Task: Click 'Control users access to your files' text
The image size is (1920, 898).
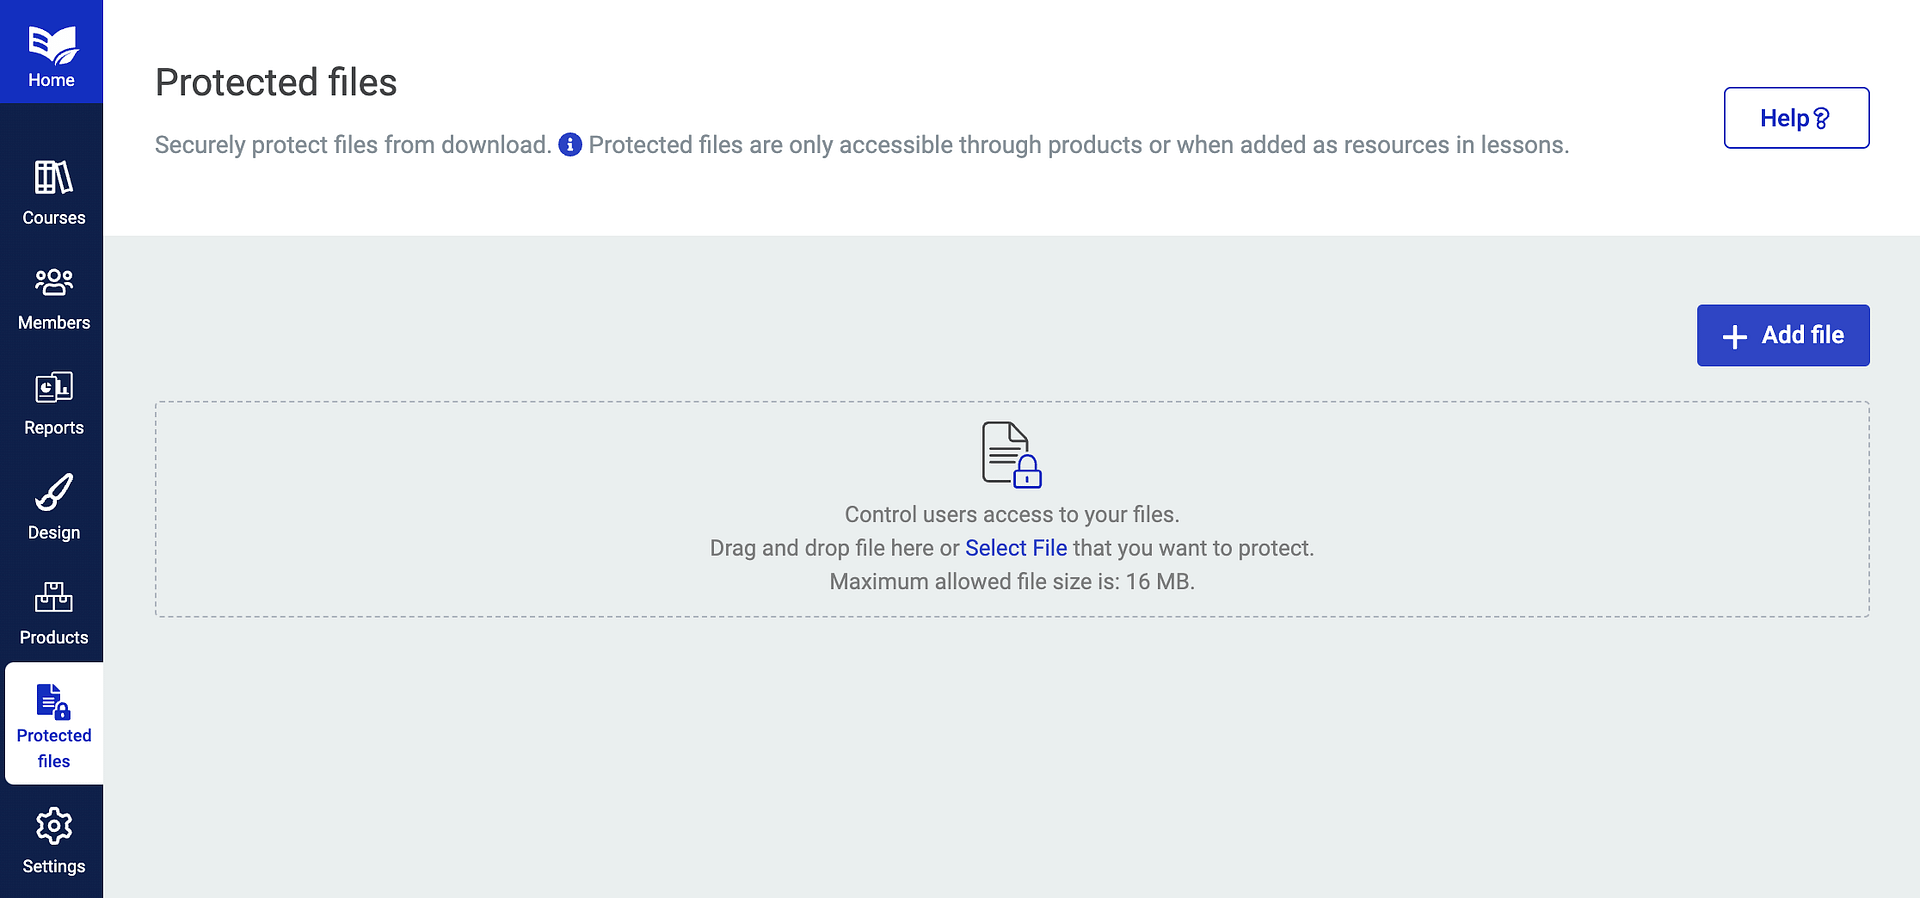Action: click(x=1011, y=515)
